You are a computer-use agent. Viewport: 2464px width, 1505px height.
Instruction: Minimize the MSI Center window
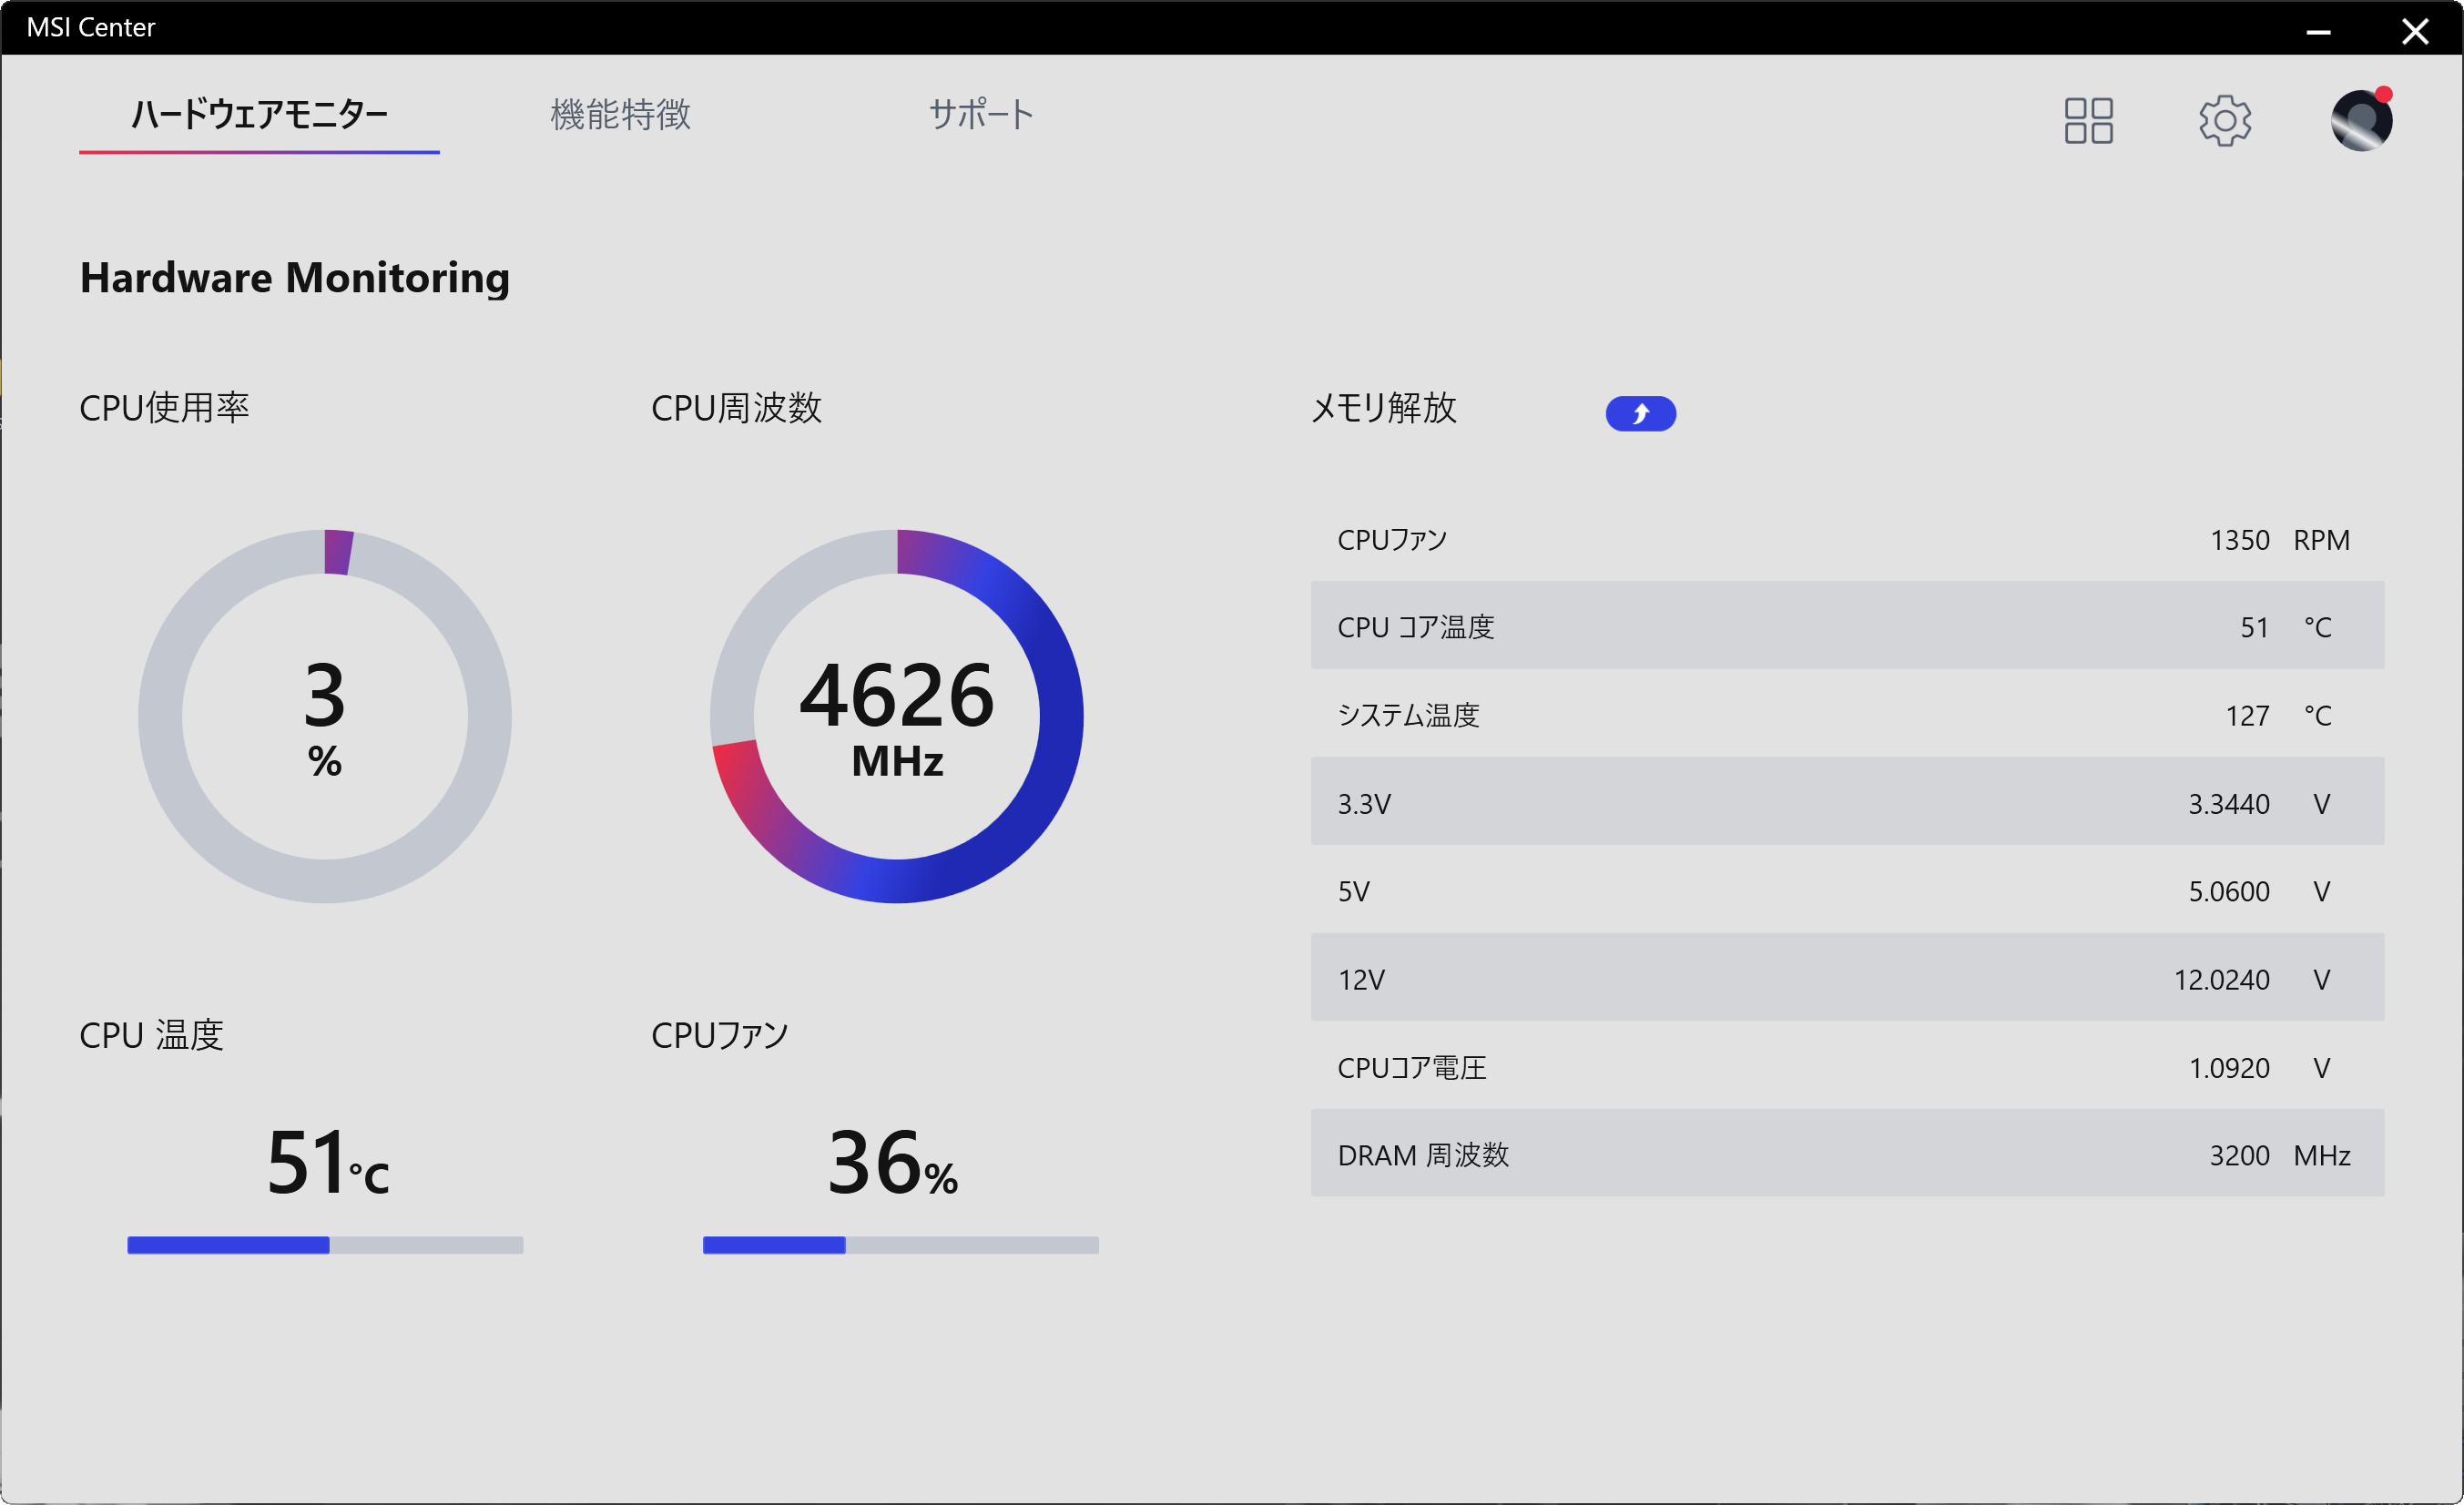[x=2318, y=30]
